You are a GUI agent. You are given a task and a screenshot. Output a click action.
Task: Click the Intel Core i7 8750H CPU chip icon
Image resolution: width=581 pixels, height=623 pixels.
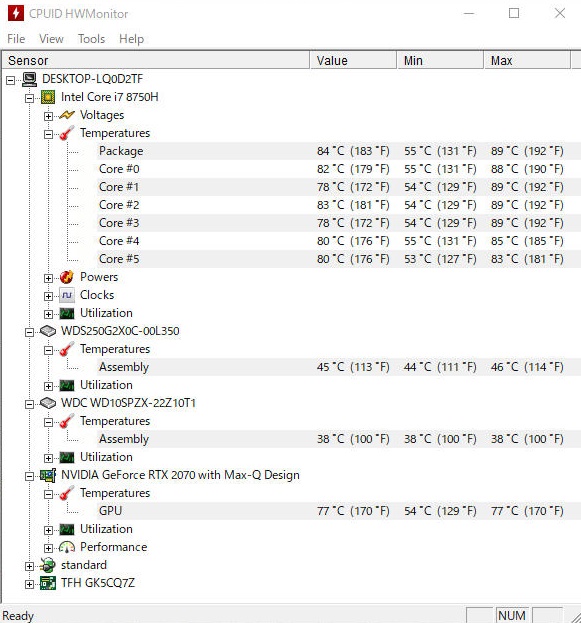click(x=48, y=97)
